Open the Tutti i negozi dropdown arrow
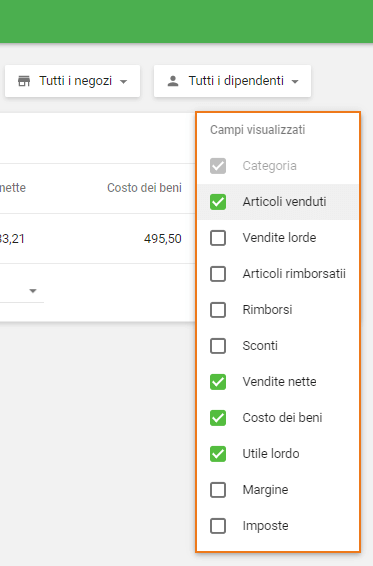 [123, 82]
